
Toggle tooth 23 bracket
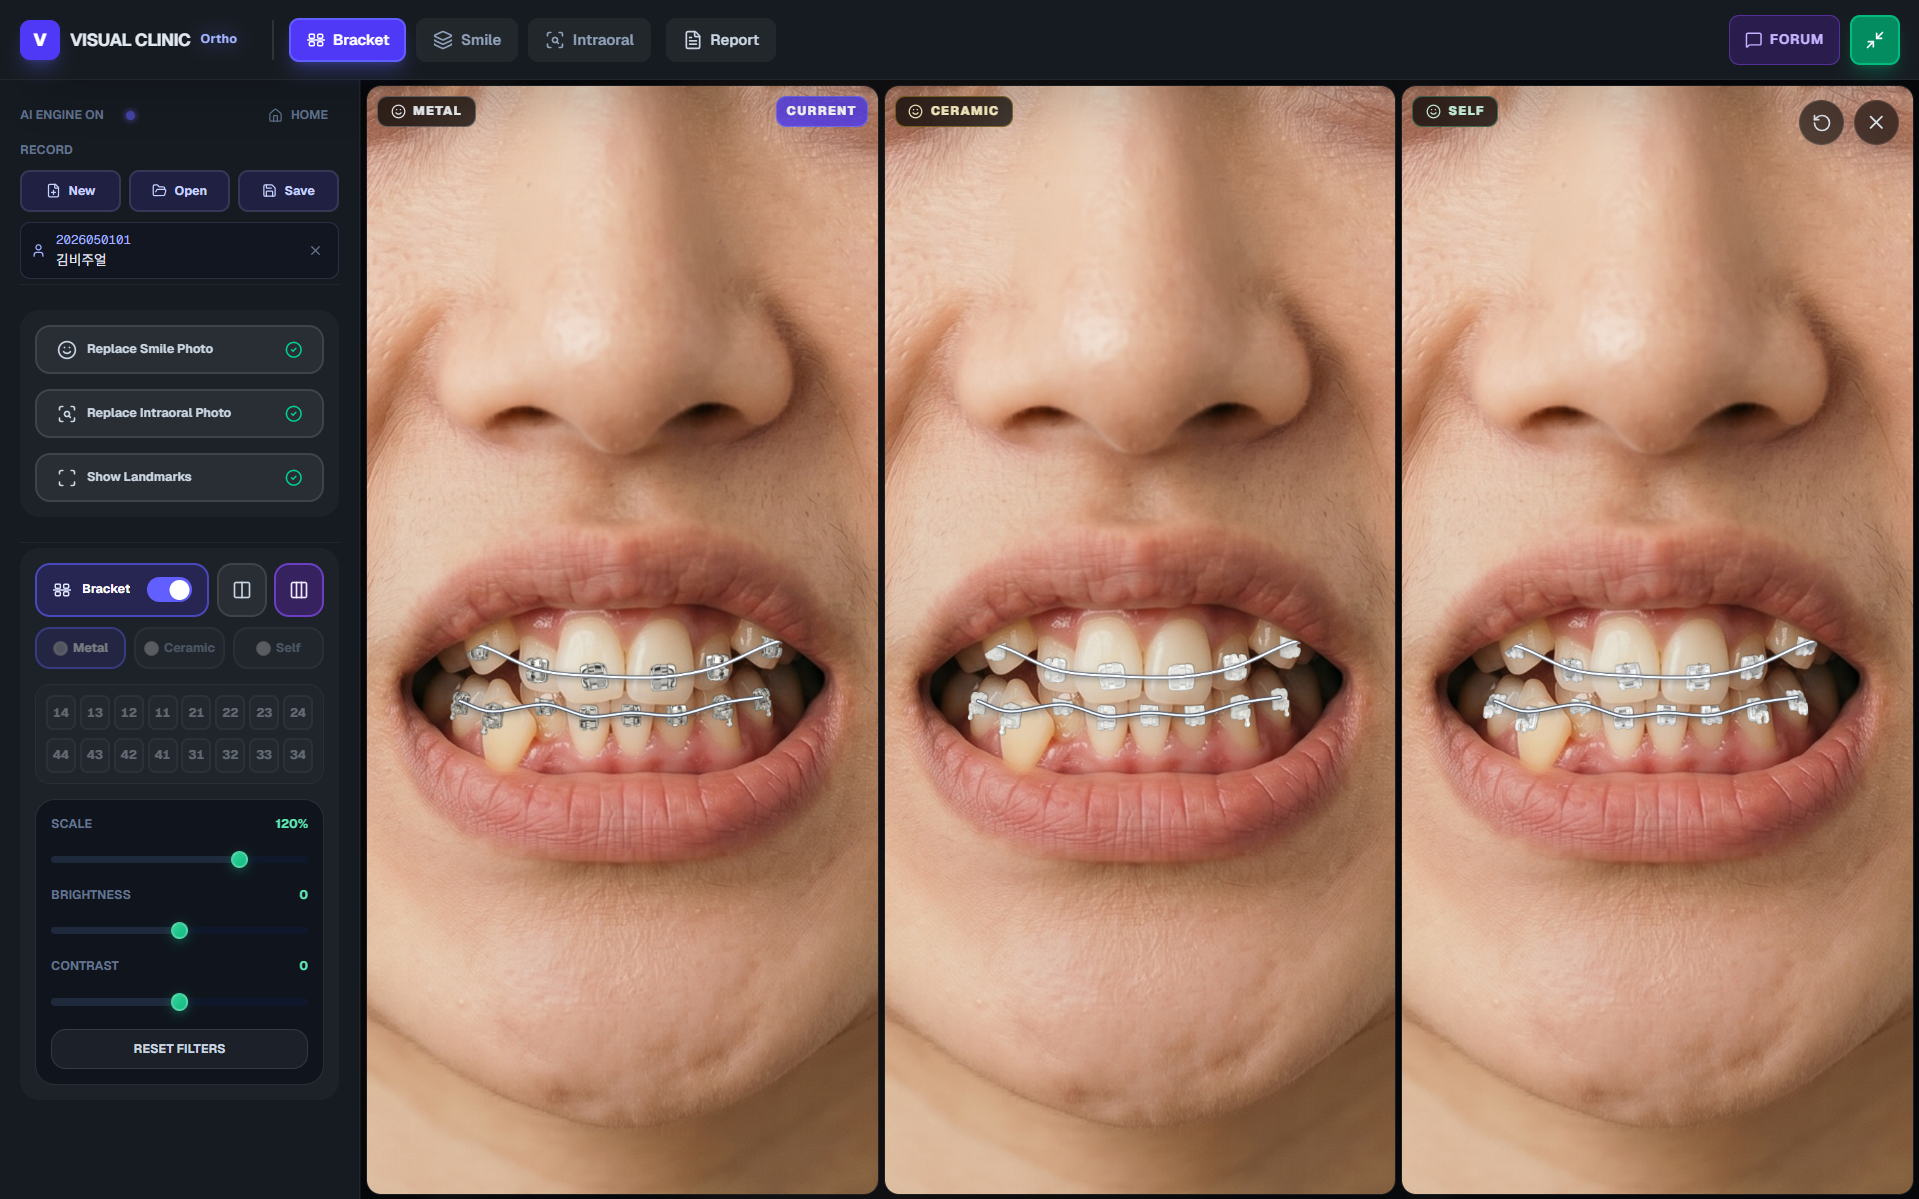click(264, 712)
